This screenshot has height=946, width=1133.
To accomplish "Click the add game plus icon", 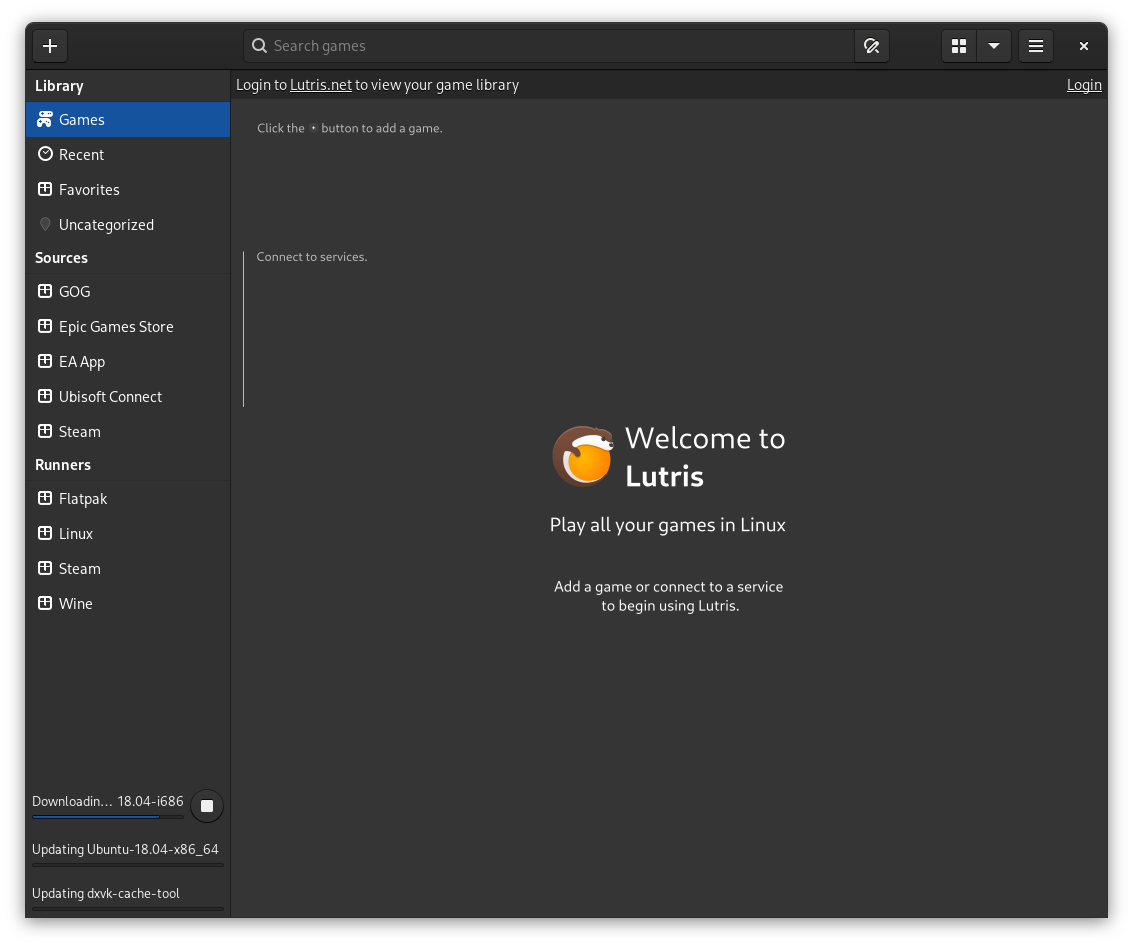I will point(50,45).
